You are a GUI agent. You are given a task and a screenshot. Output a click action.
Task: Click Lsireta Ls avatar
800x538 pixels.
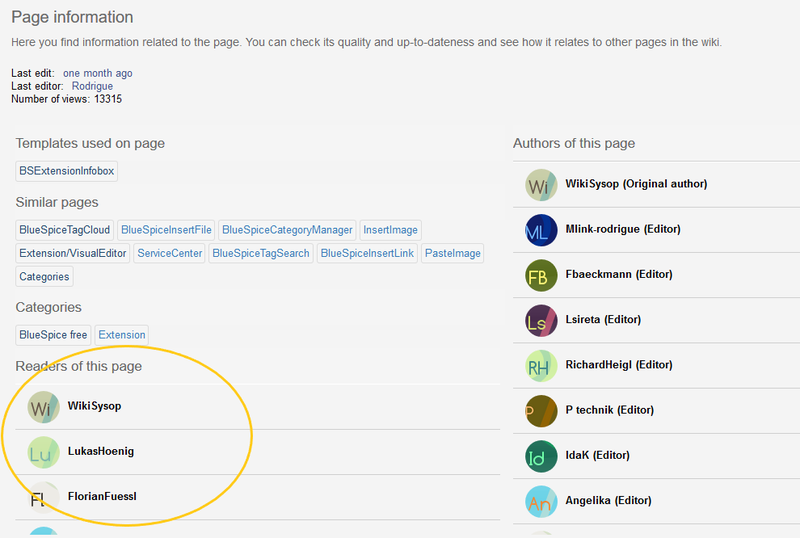point(541,321)
